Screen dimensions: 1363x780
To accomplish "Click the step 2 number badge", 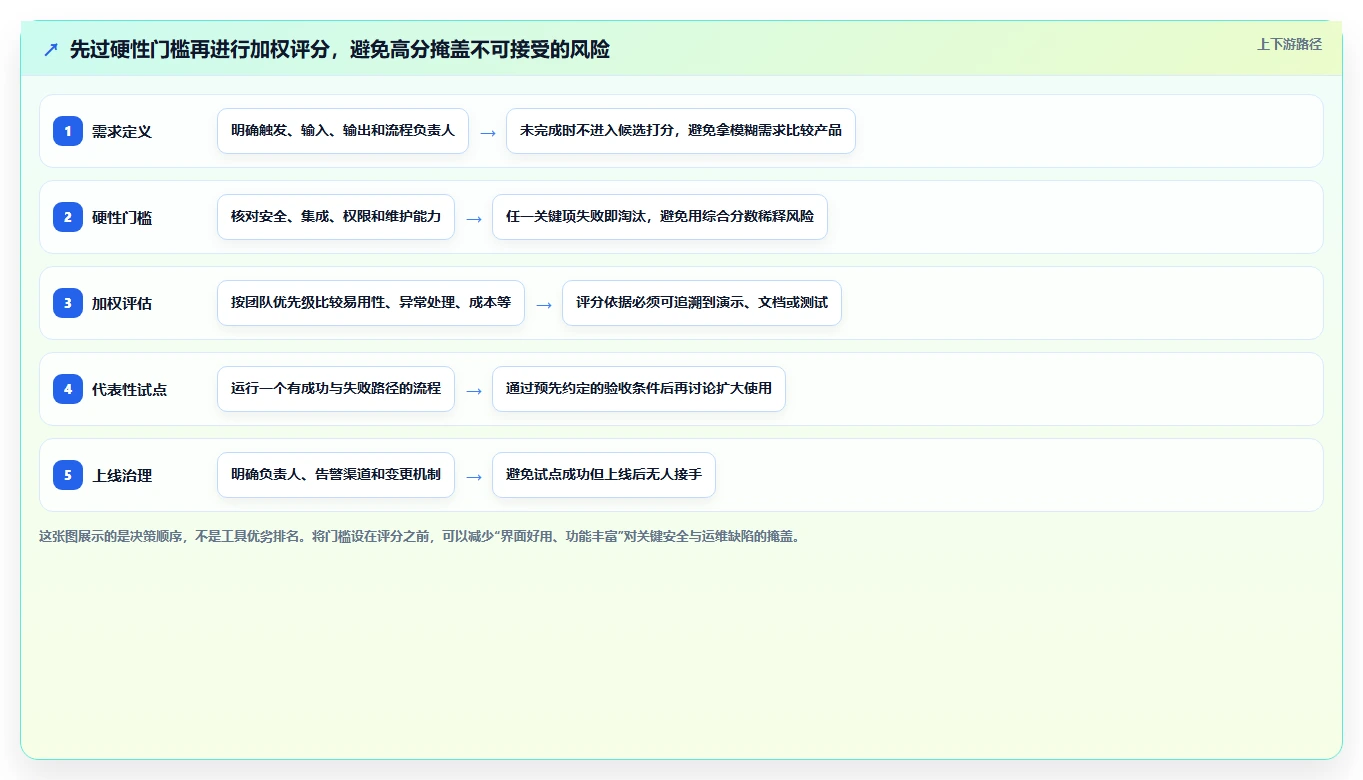I will tap(68, 217).
